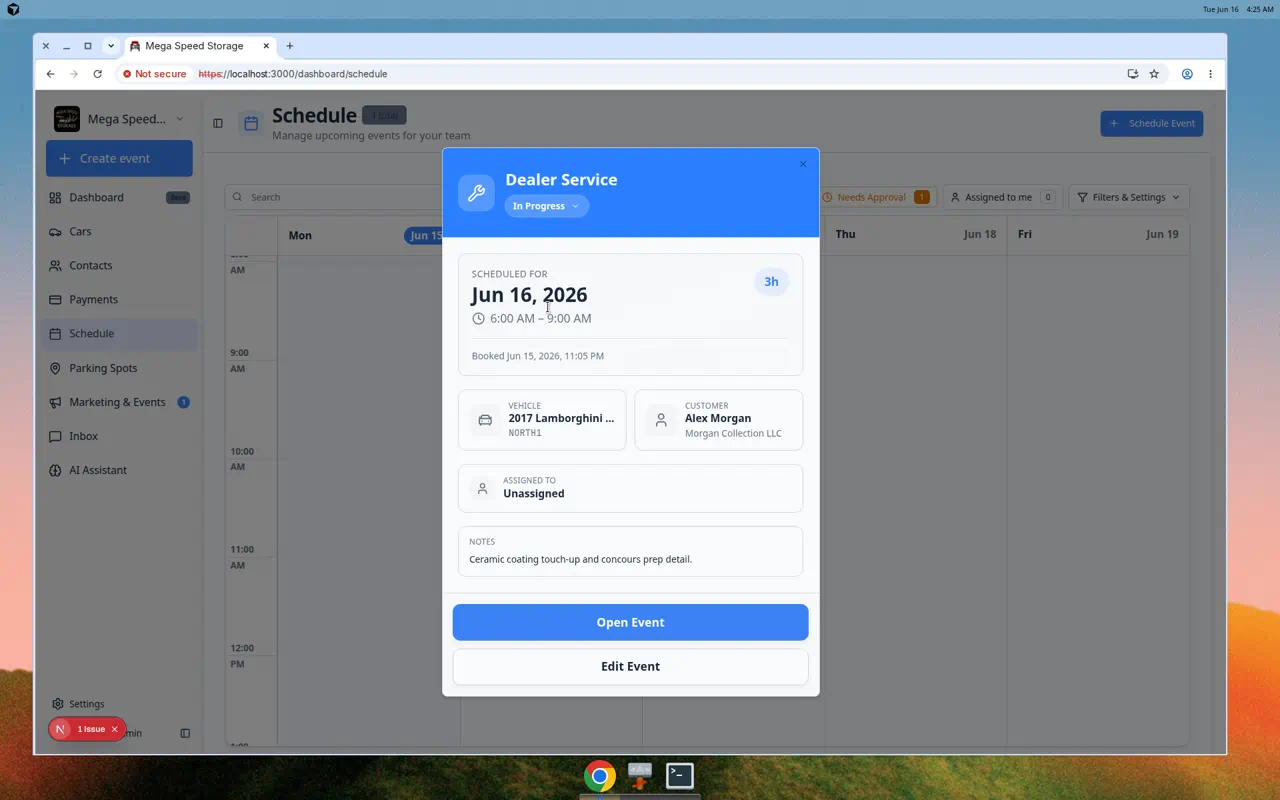Click the clock icon beside 6:00 AM
Screen dimensions: 1280x800
pyautogui.click(x=478, y=319)
